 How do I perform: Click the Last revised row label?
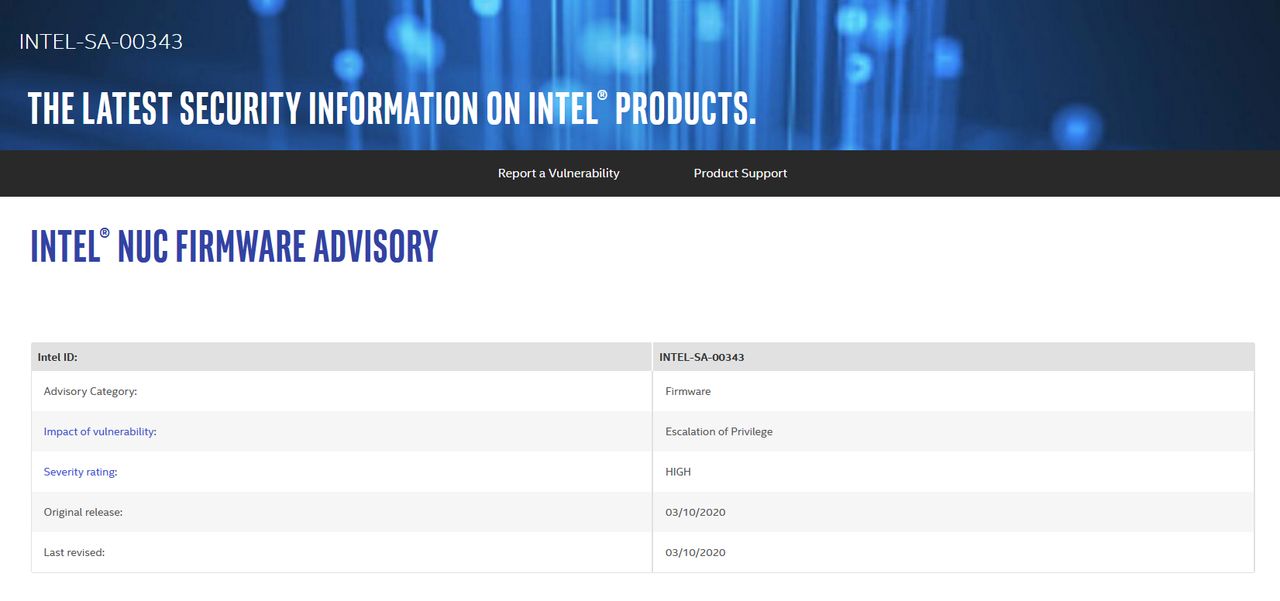[x=73, y=551]
